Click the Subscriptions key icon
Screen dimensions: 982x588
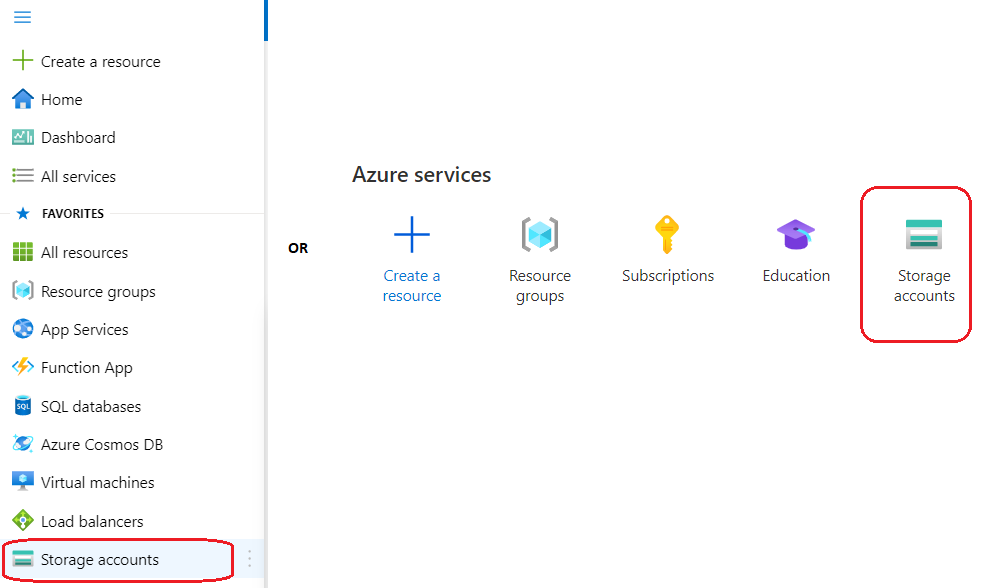[x=667, y=235]
